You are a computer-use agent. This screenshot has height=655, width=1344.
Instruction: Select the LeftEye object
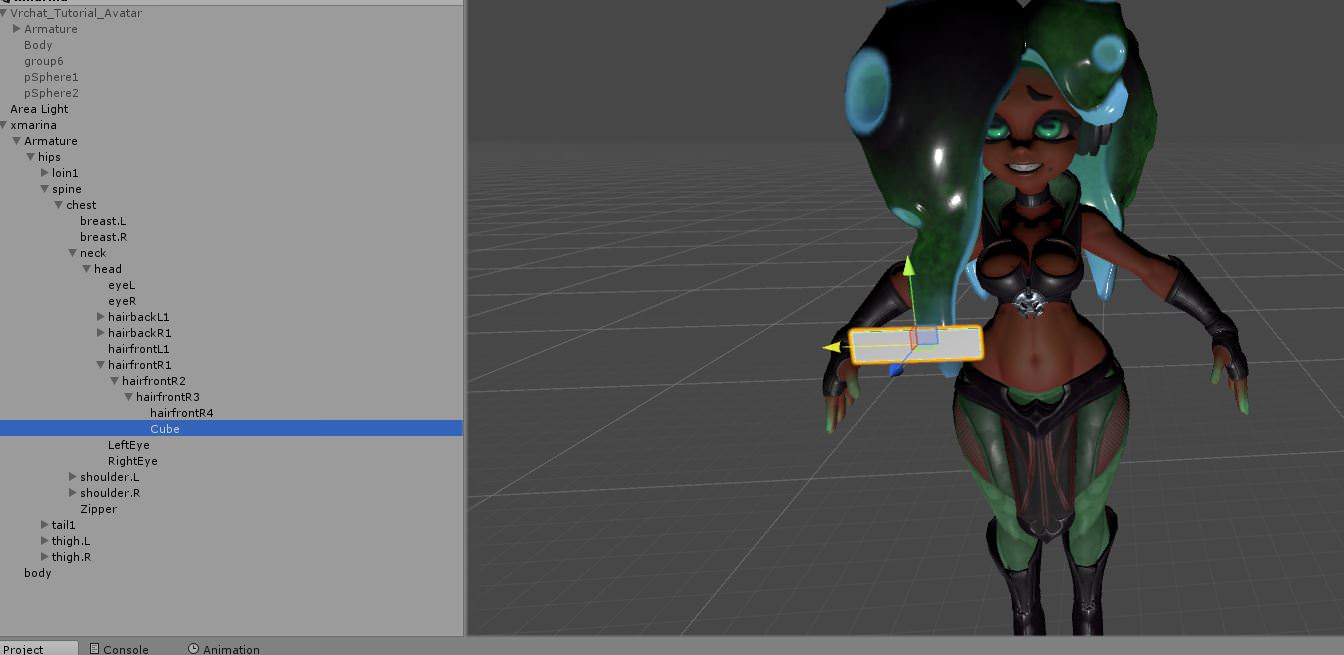click(129, 445)
